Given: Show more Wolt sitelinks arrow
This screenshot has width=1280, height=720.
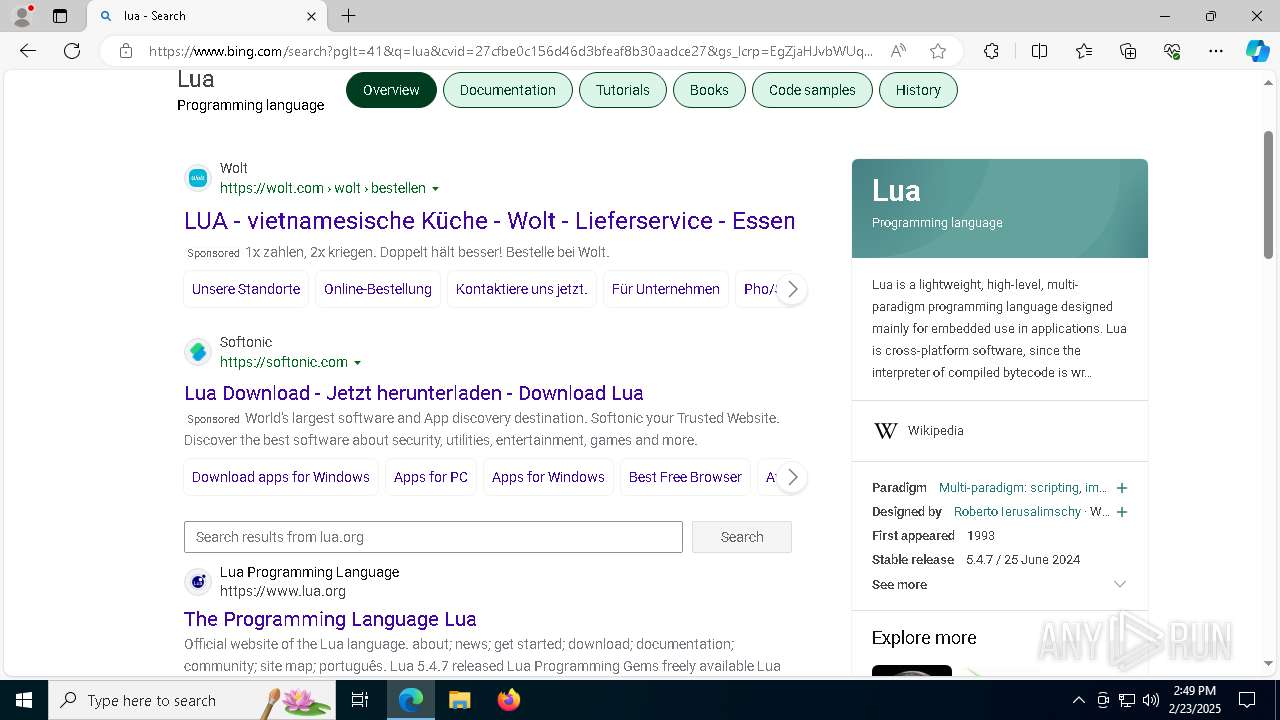Looking at the screenshot, I should (x=792, y=289).
